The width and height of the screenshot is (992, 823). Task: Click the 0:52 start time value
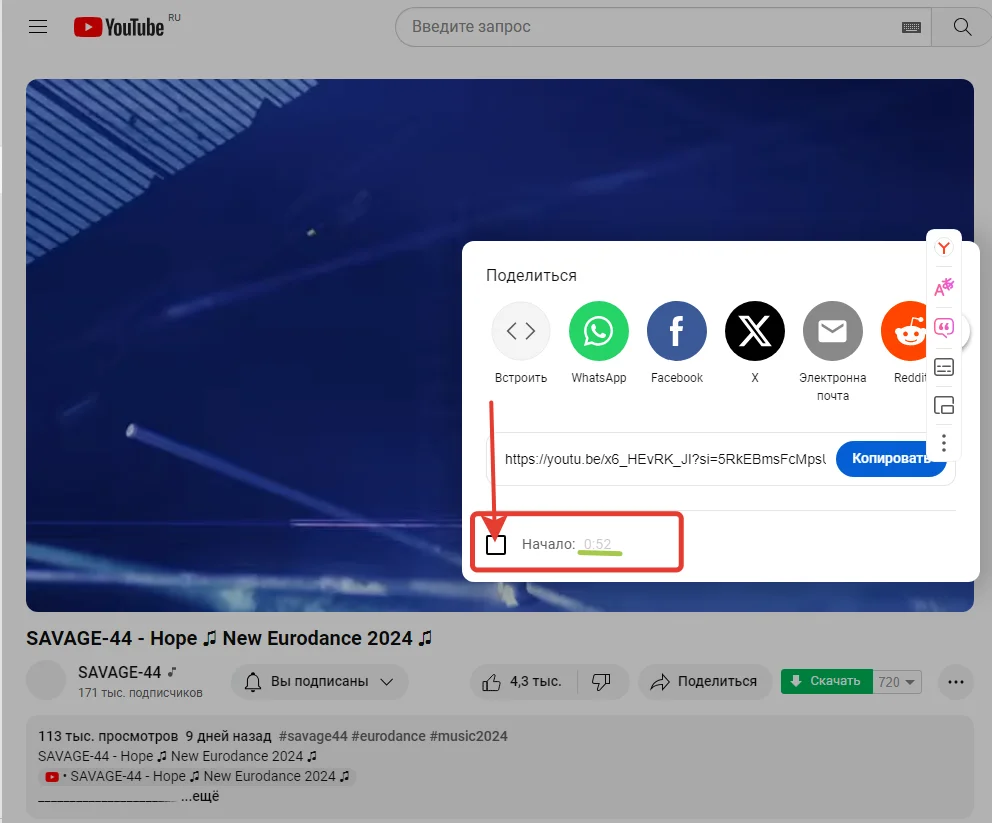pyautogui.click(x=597, y=544)
